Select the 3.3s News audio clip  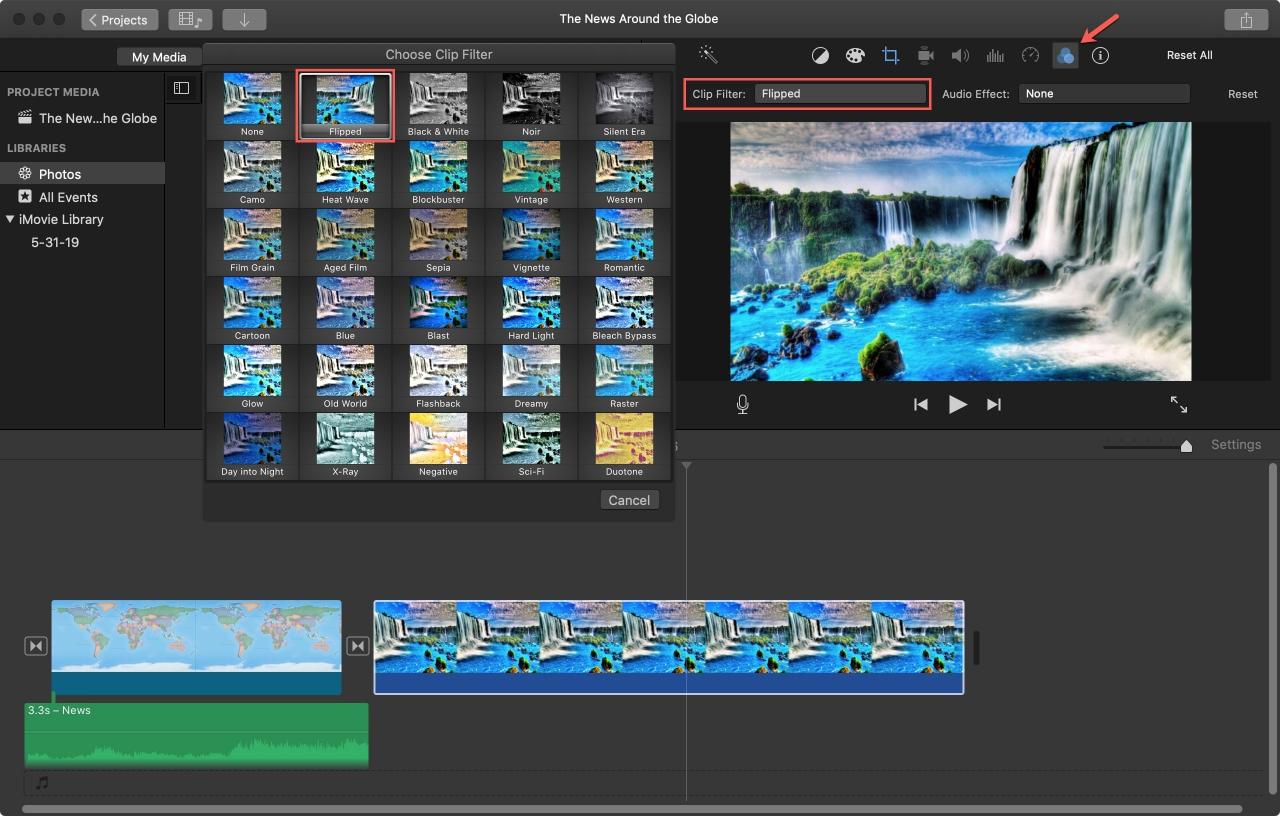[x=196, y=735]
